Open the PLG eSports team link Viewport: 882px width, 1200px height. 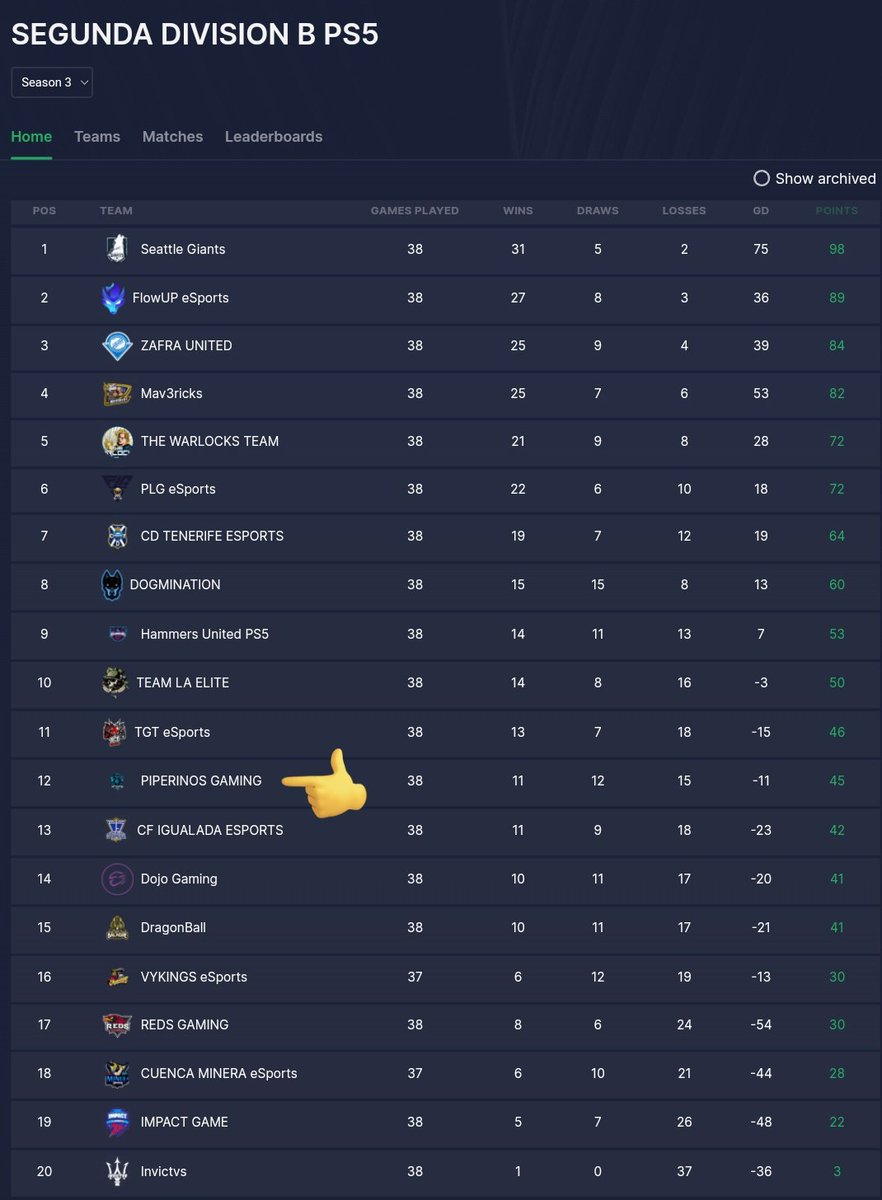pos(178,489)
